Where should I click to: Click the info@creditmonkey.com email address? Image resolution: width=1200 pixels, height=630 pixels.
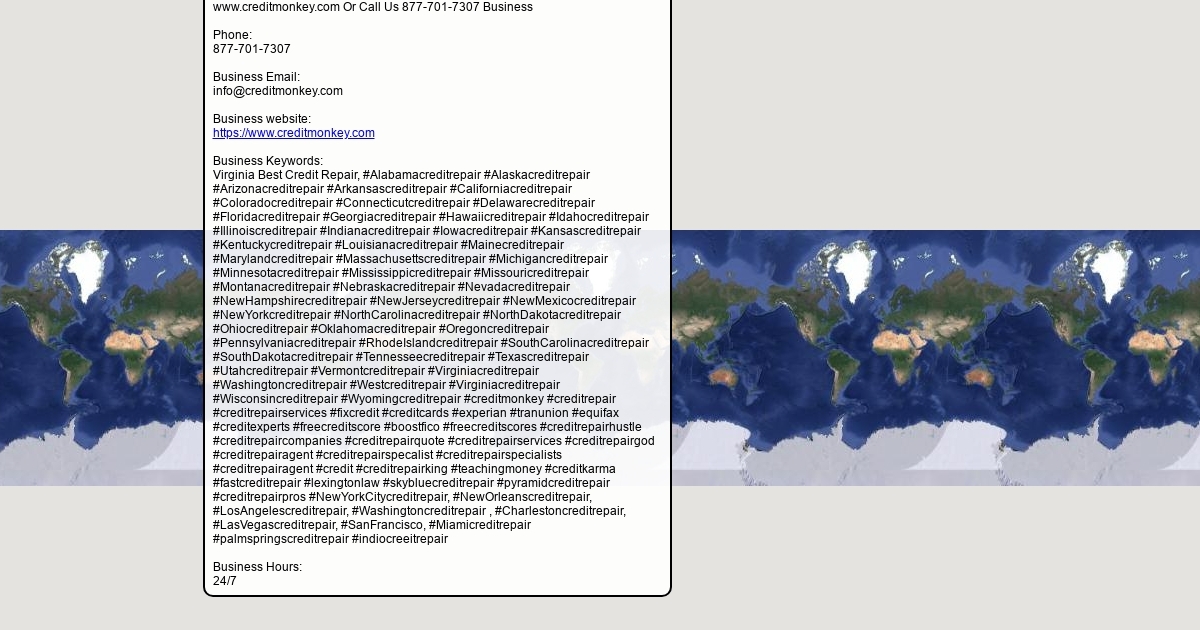click(x=277, y=91)
